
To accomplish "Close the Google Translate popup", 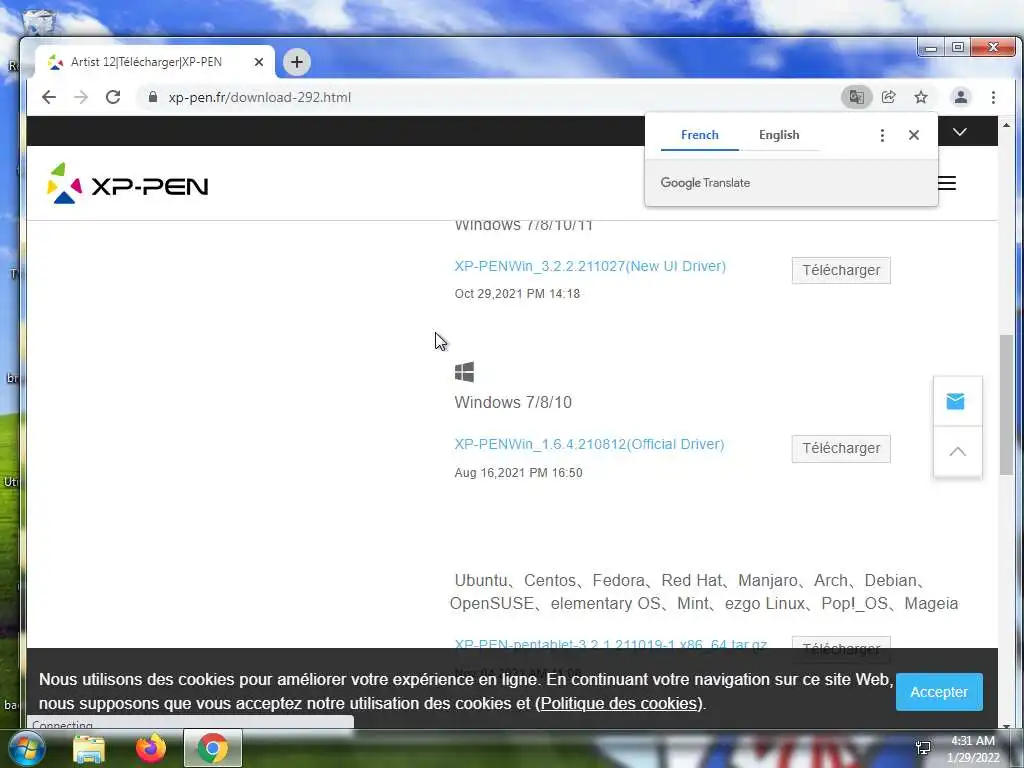I will coord(914,135).
